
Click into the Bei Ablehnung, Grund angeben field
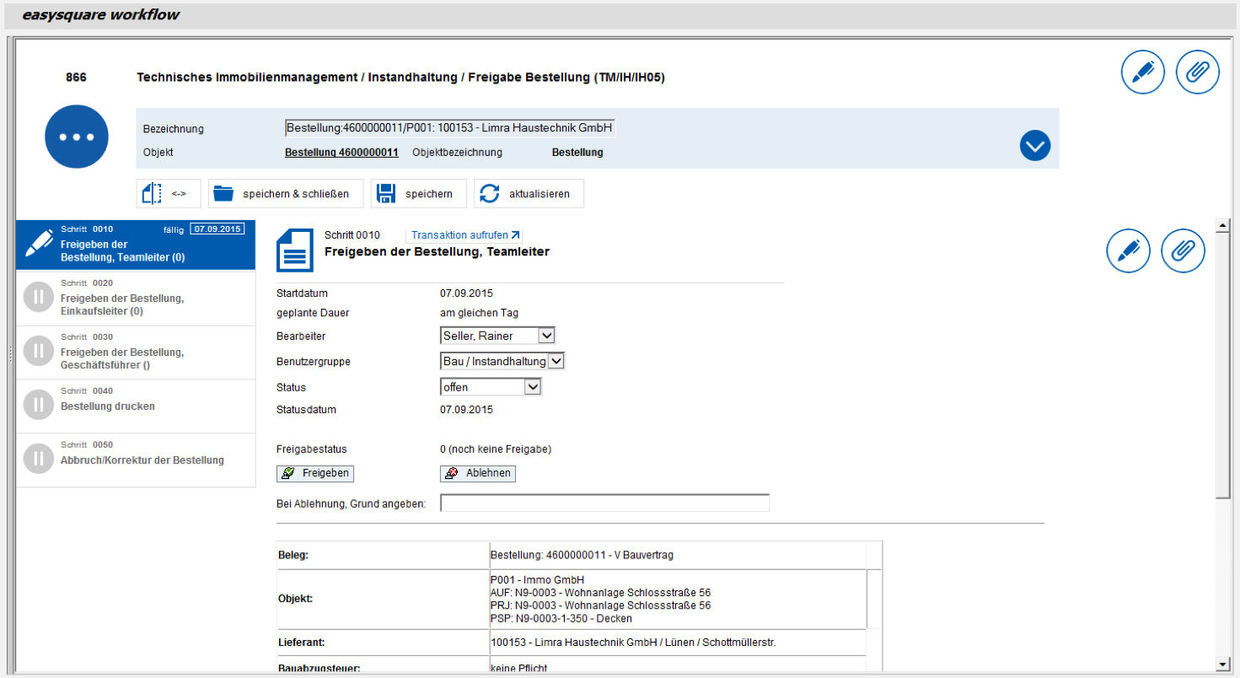click(604, 502)
